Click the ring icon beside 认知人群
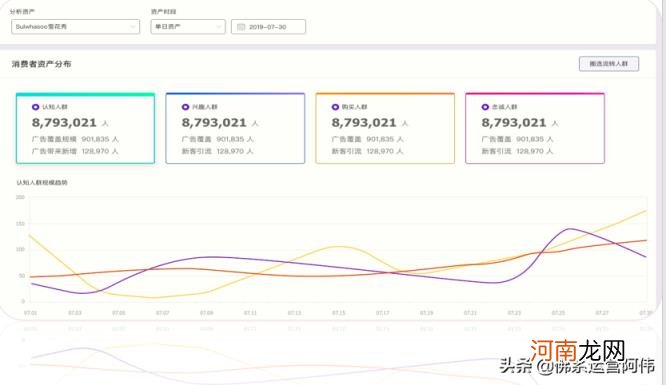 point(35,107)
